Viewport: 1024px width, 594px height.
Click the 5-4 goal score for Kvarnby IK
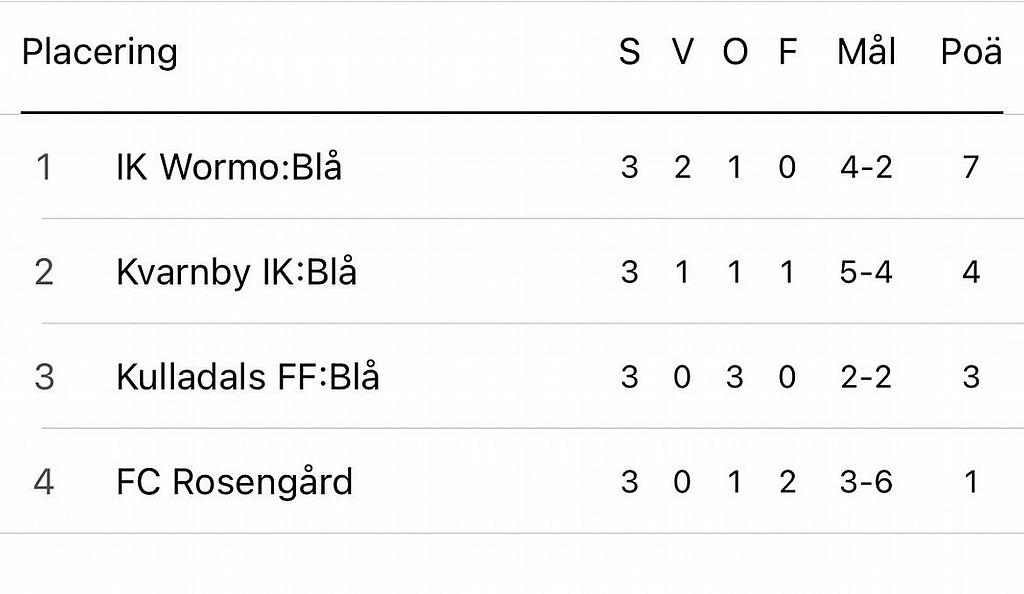click(x=866, y=272)
